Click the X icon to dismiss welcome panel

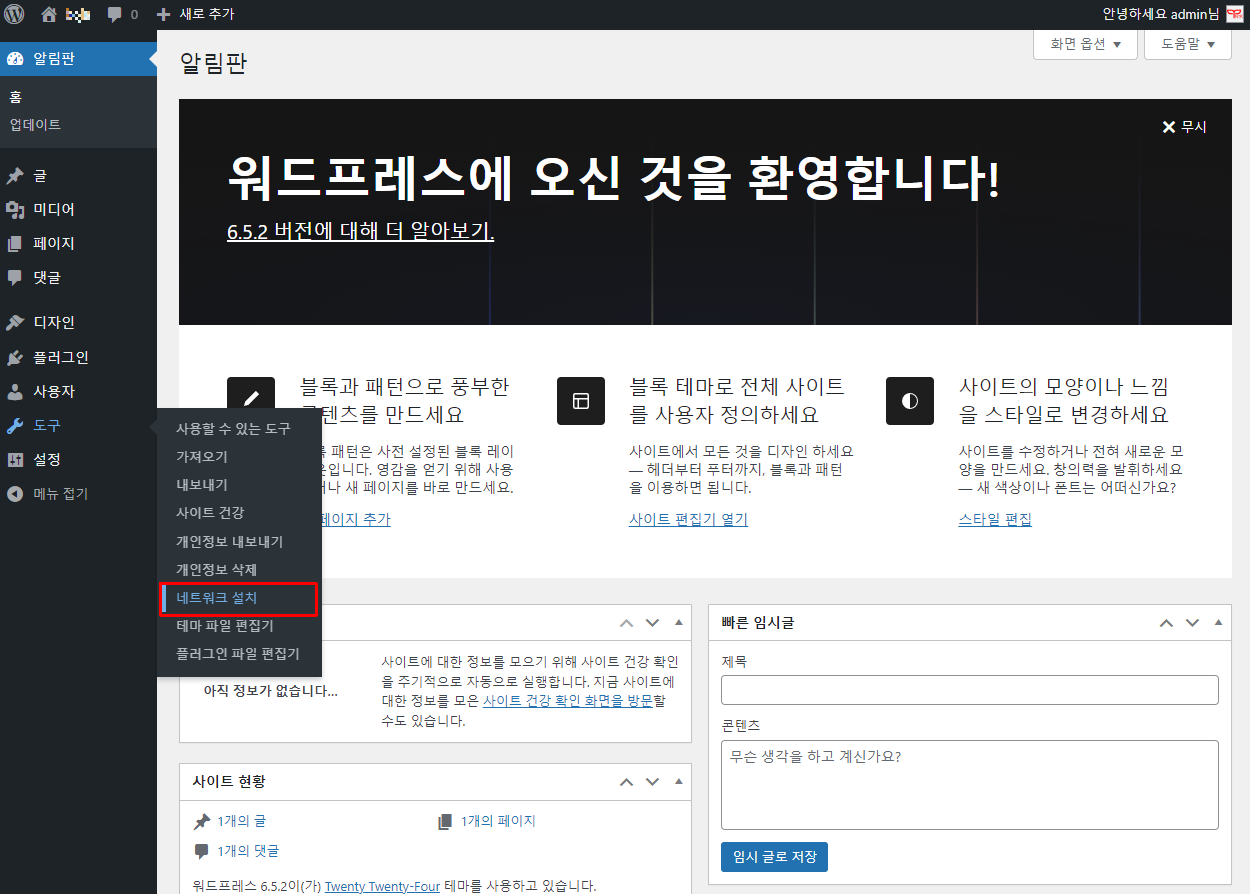(x=1168, y=127)
